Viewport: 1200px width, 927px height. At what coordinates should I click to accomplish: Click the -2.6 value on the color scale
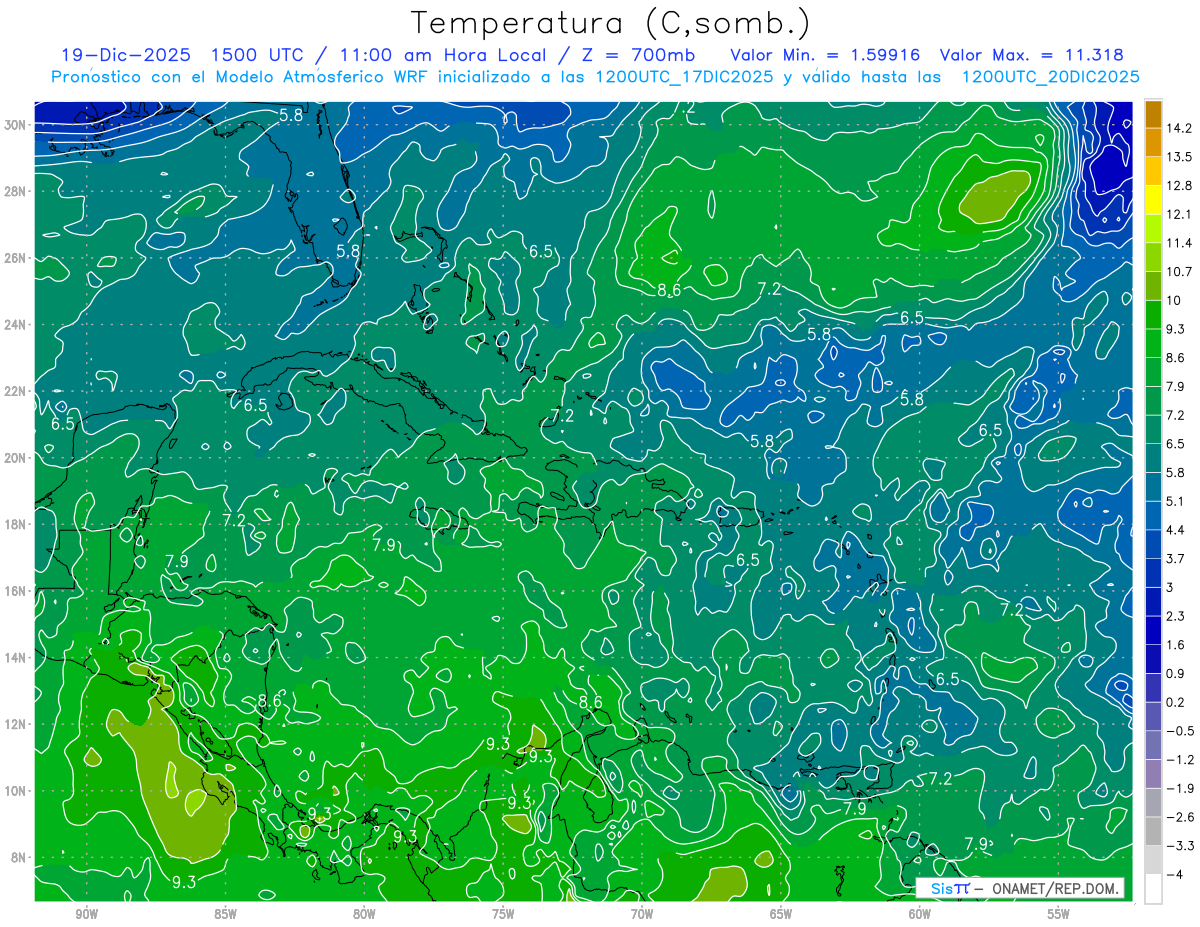pyautogui.click(x=1181, y=817)
